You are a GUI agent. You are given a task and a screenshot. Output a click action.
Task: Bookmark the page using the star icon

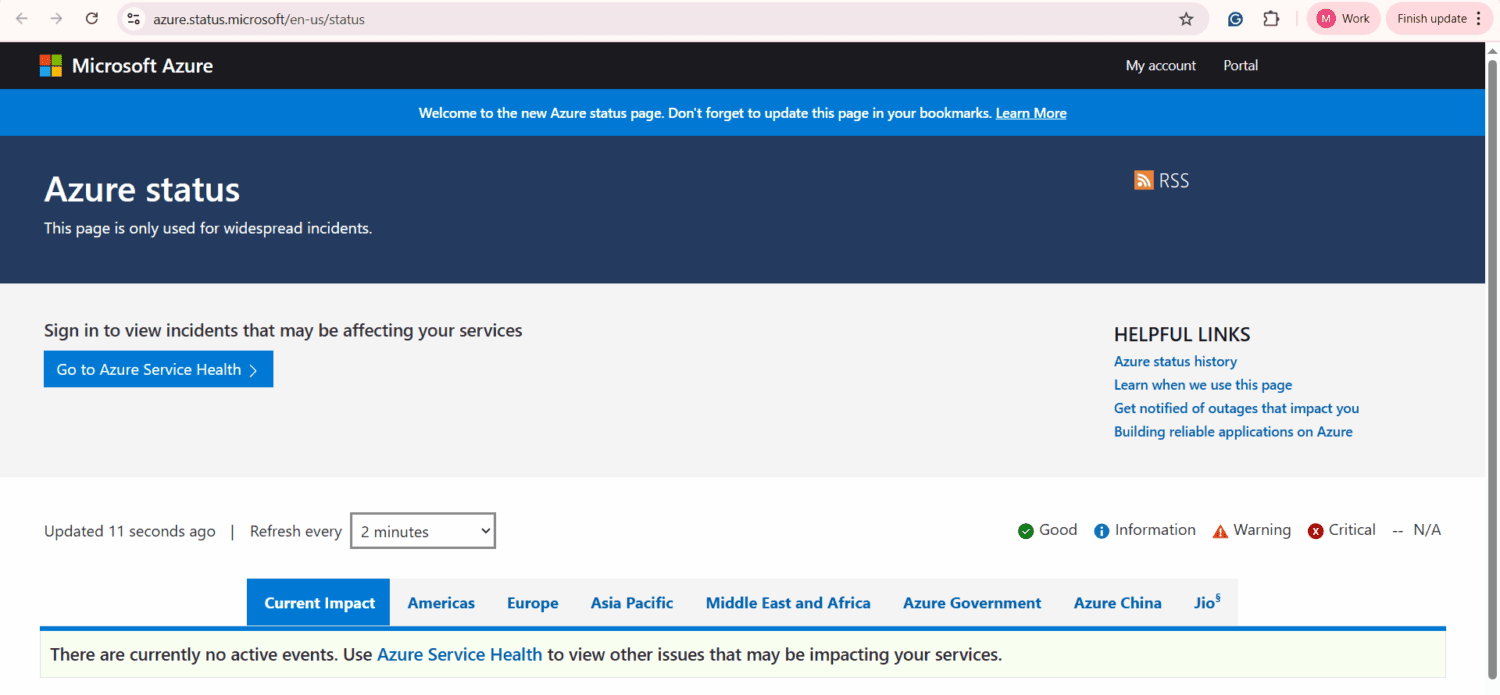(x=1186, y=18)
